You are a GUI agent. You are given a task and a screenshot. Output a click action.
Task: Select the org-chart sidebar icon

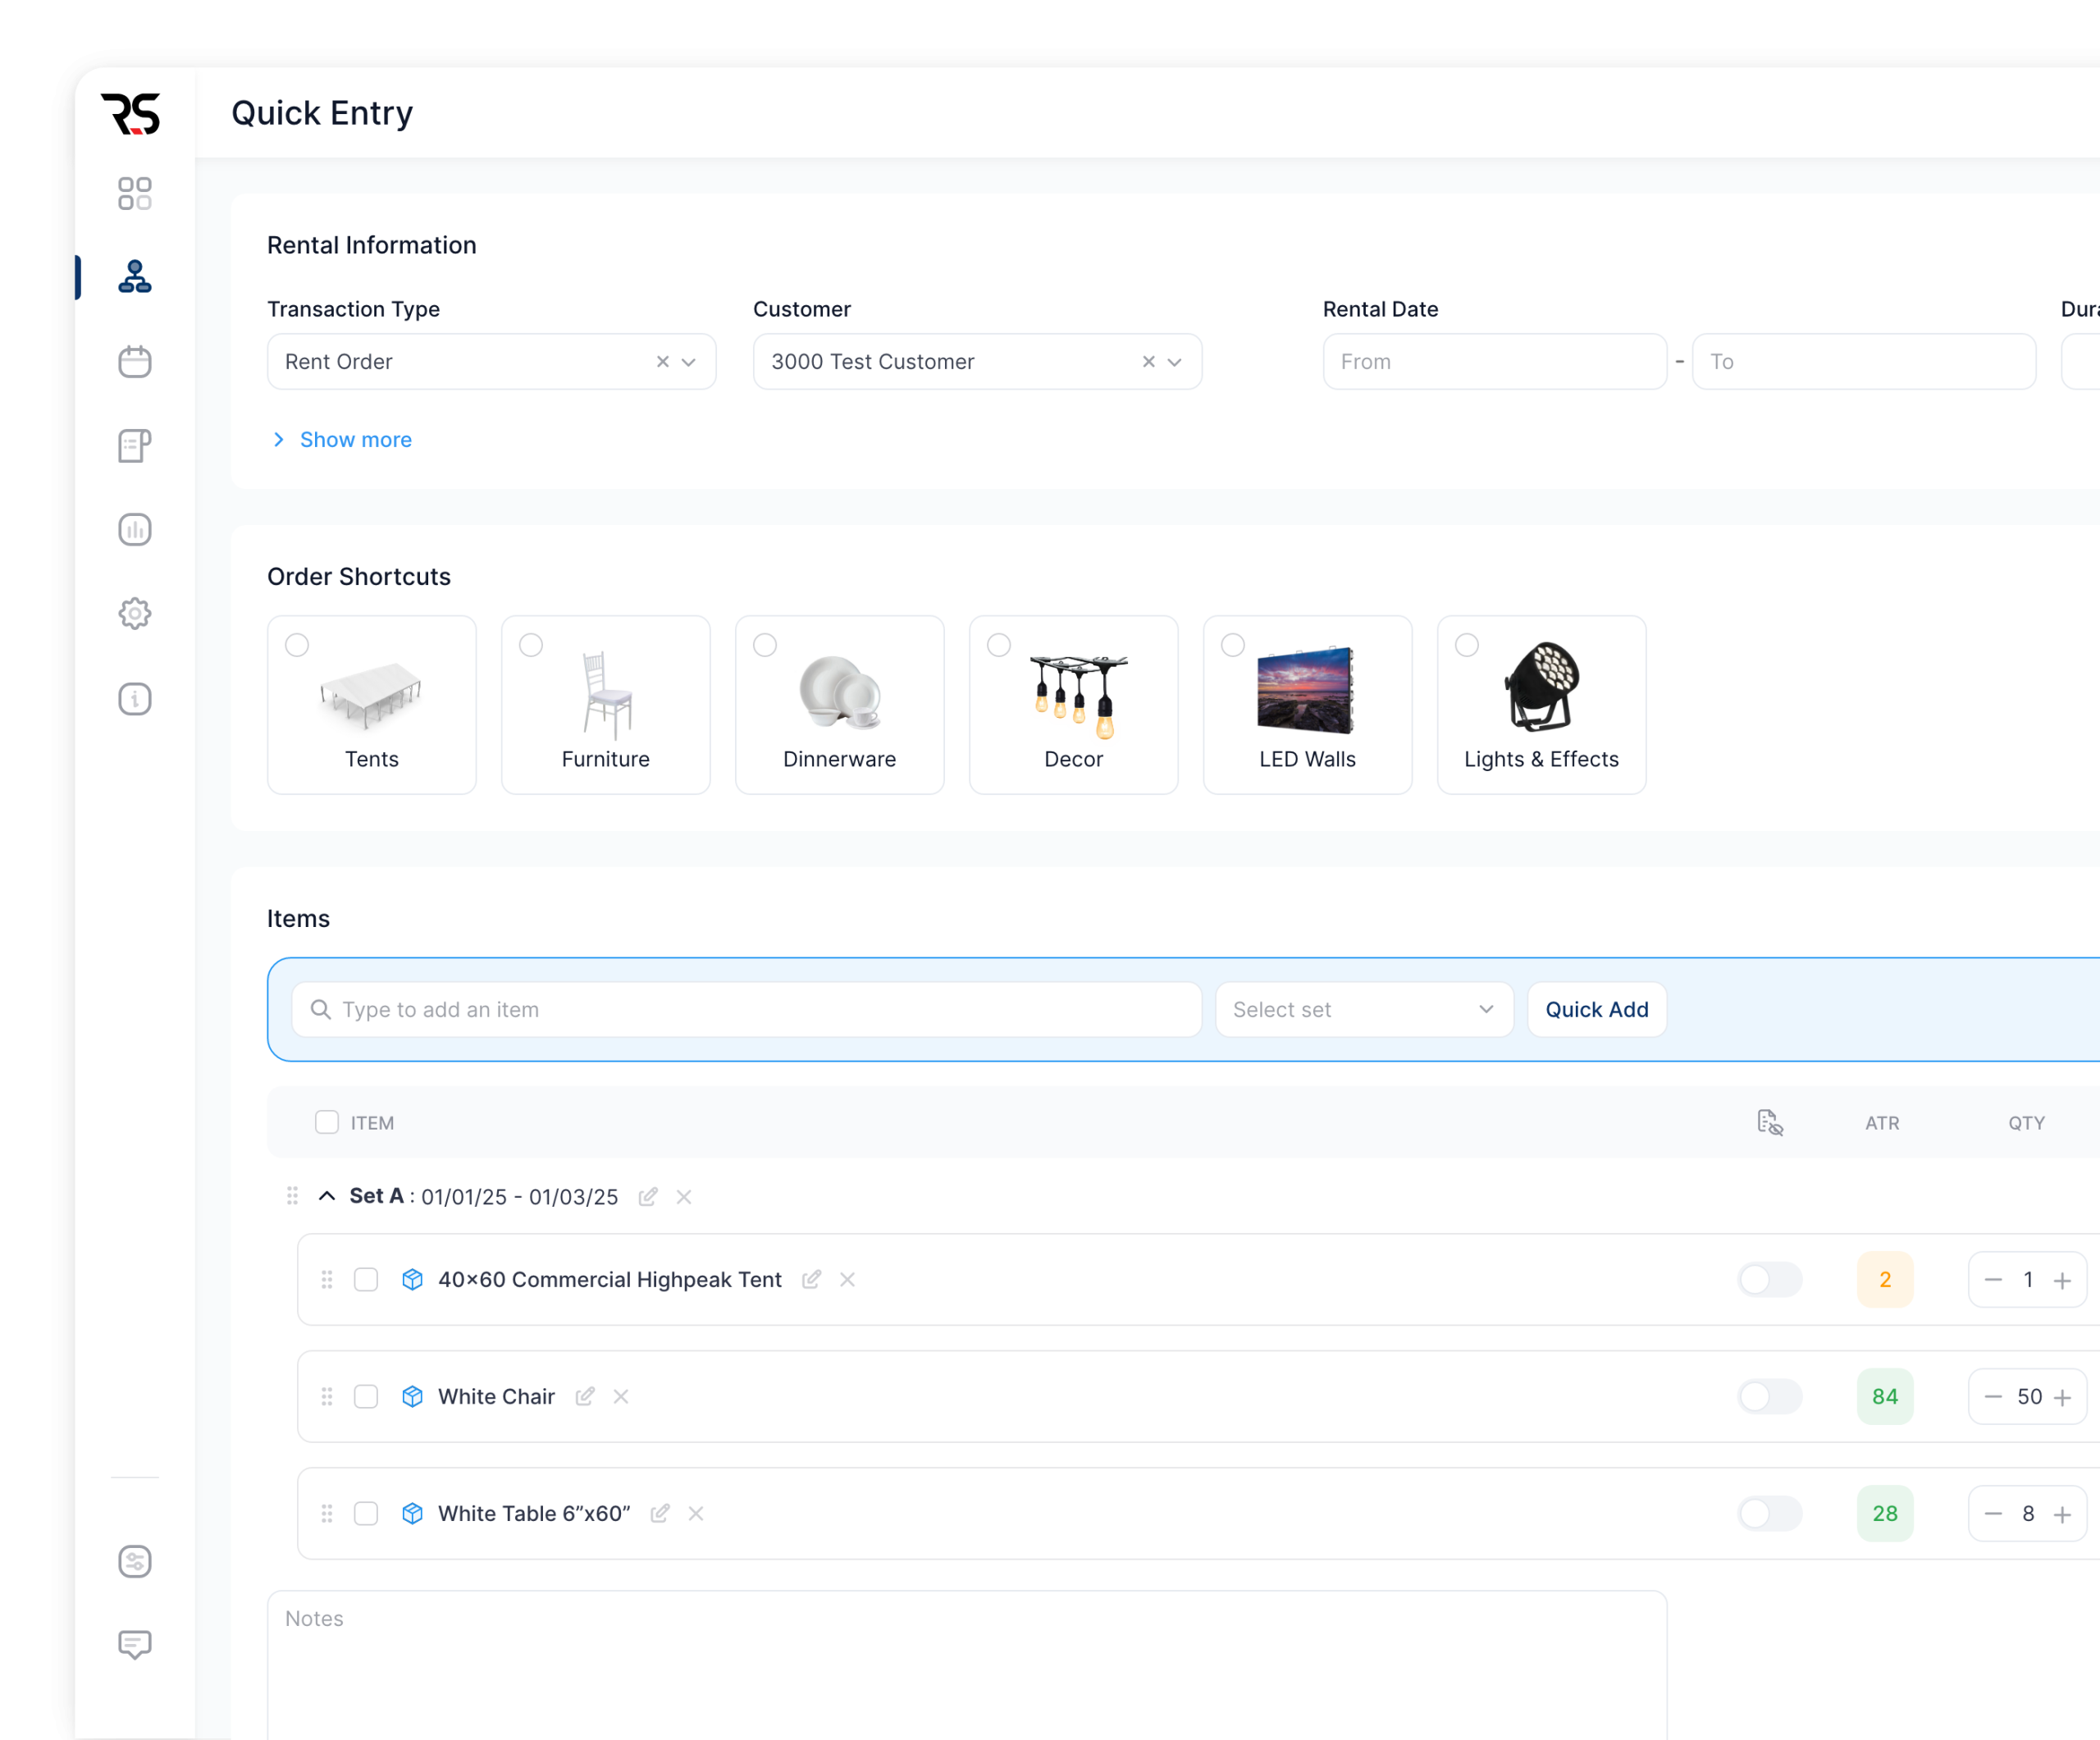click(134, 276)
